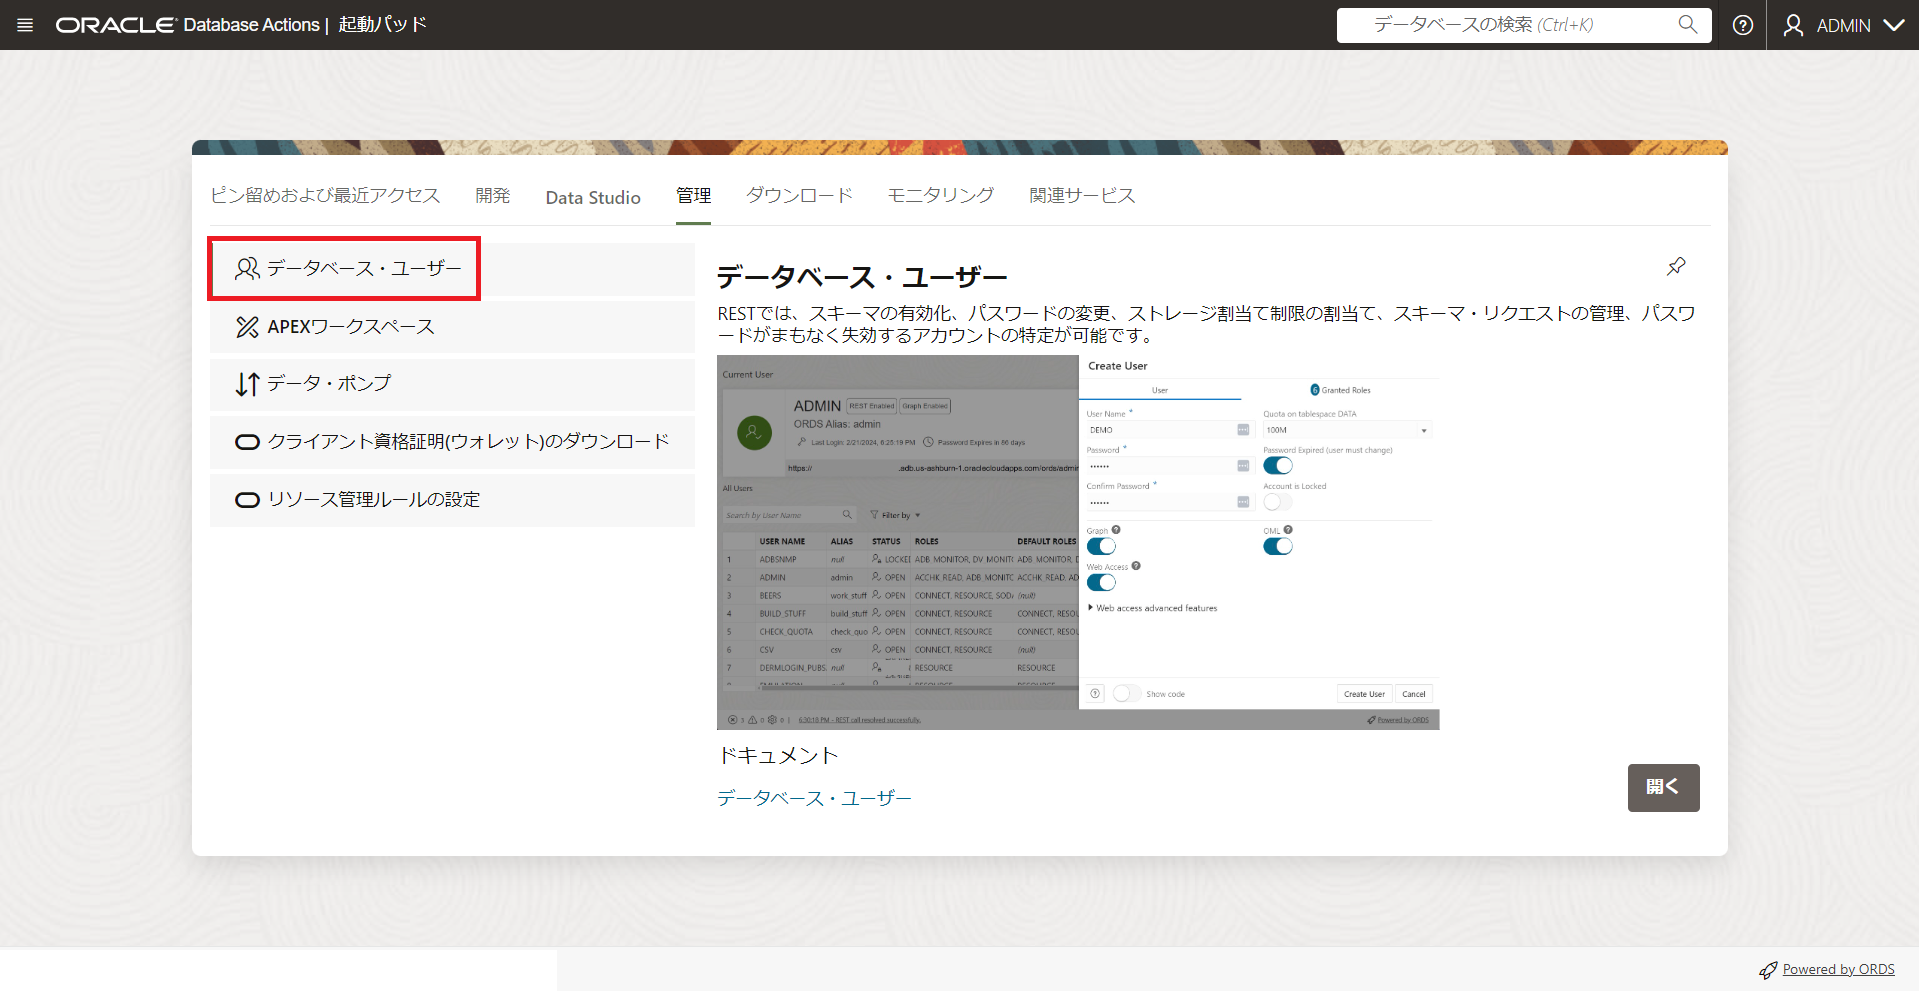Screen dimensions: 1919x991
Task: Turn off the Graph toggle in Create User
Action: pos(1100,546)
